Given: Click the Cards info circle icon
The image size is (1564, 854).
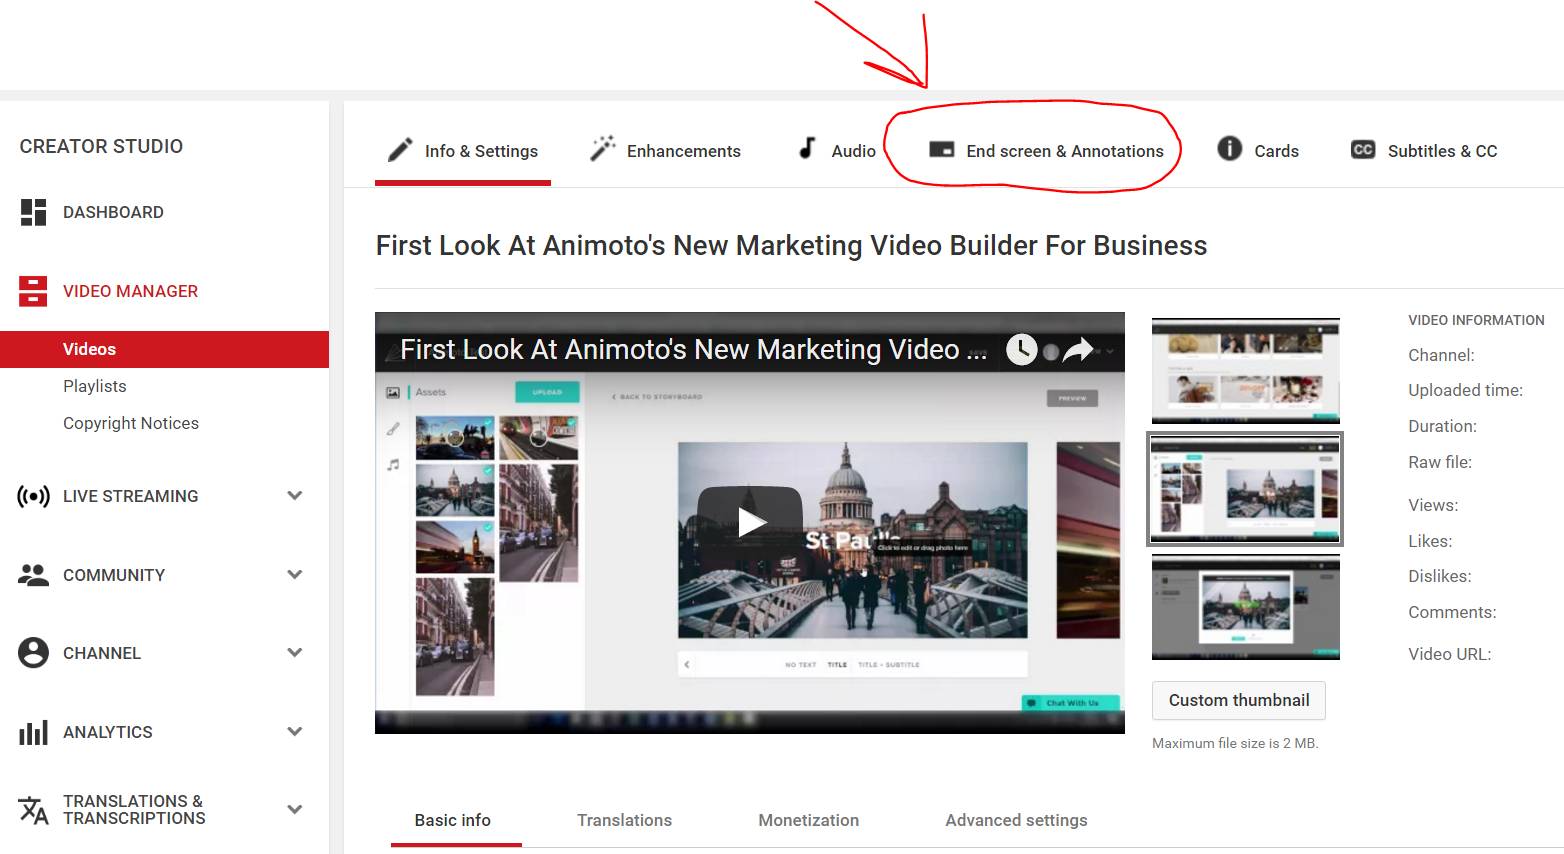Looking at the screenshot, I should coord(1229,148).
